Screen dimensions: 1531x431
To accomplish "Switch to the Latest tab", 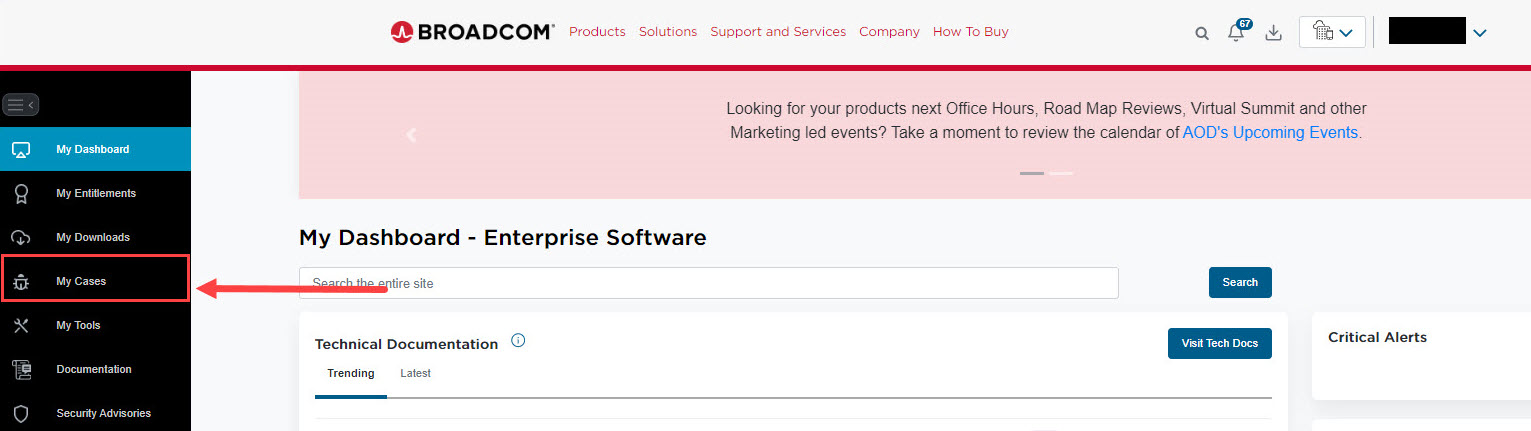I will [415, 373].
